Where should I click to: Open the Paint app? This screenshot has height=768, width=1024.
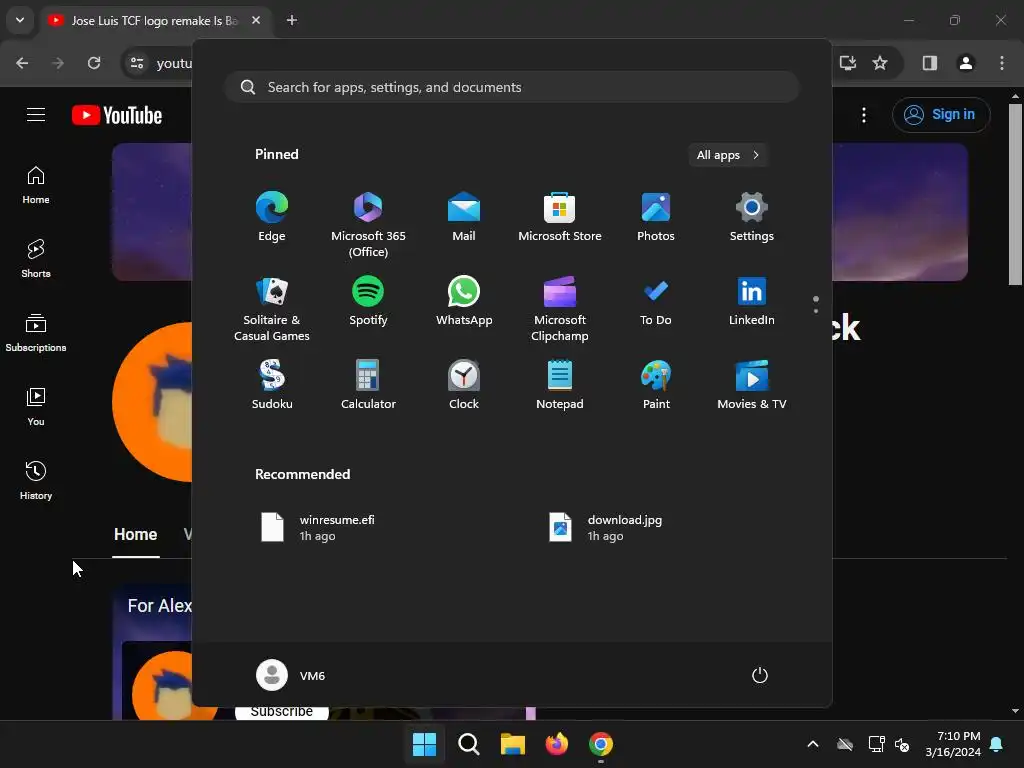click(x=656, y=385)
